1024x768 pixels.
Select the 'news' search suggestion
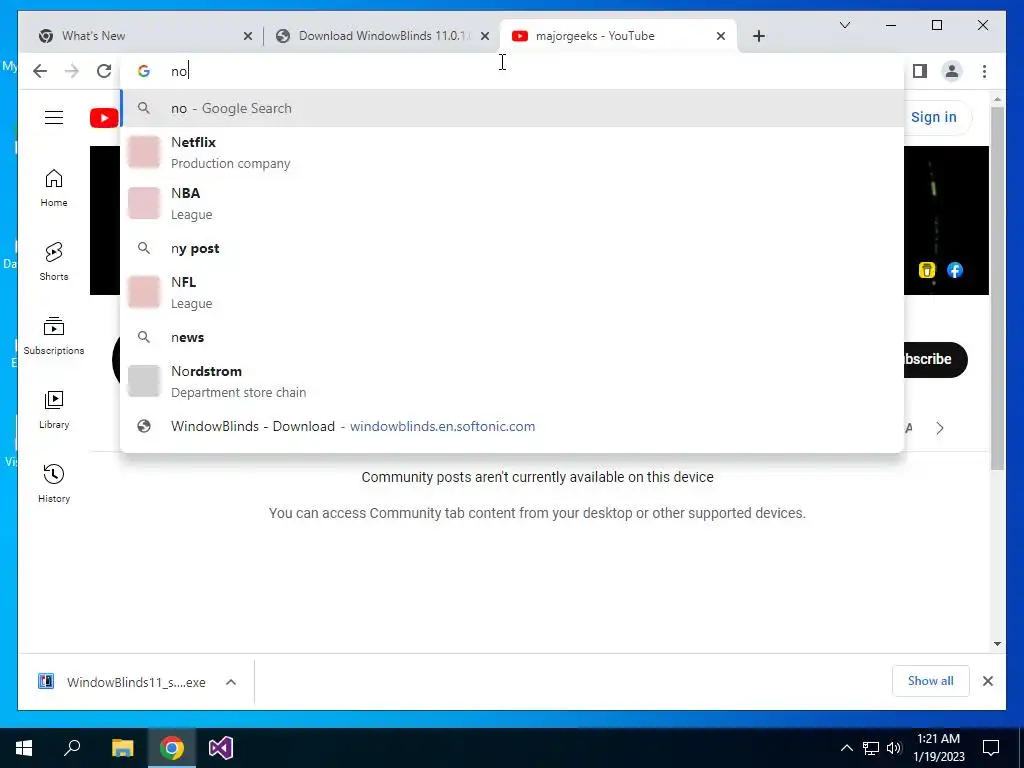tap(512, 337)
